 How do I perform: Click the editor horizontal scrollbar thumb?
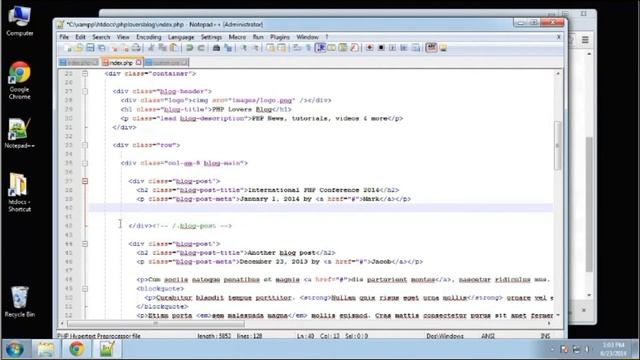pos(156,324)
